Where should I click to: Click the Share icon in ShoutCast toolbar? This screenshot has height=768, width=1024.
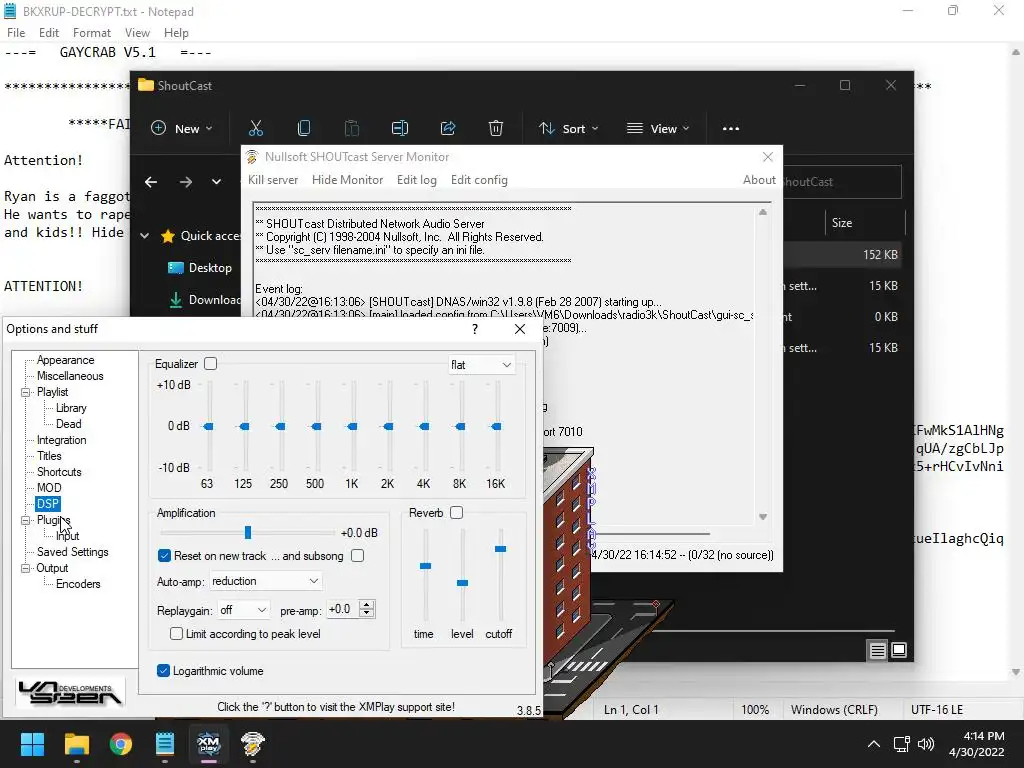click(448, 129)
